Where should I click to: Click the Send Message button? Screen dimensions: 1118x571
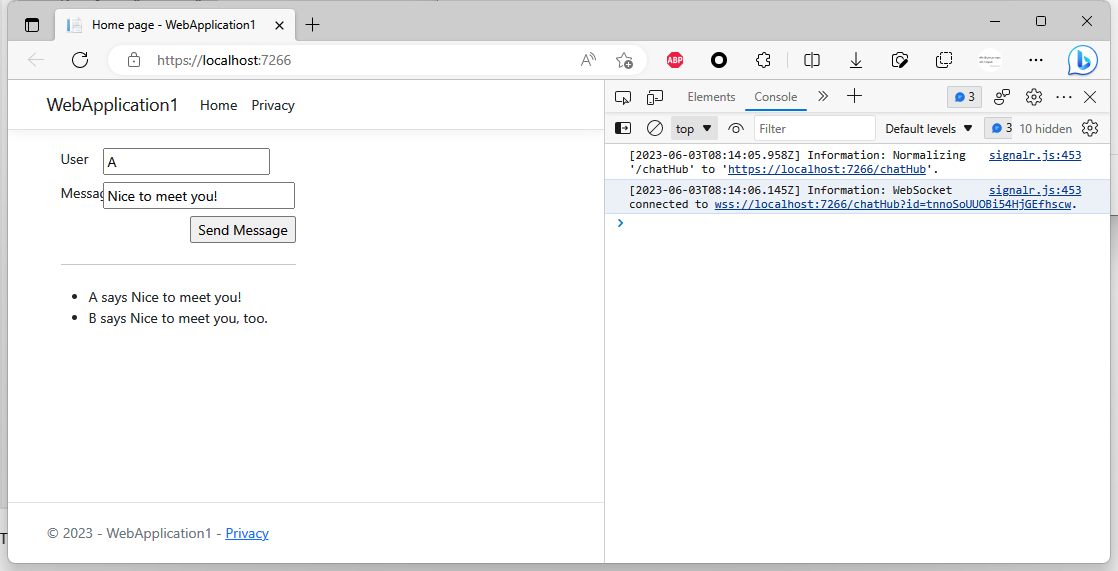coord(242,230)
